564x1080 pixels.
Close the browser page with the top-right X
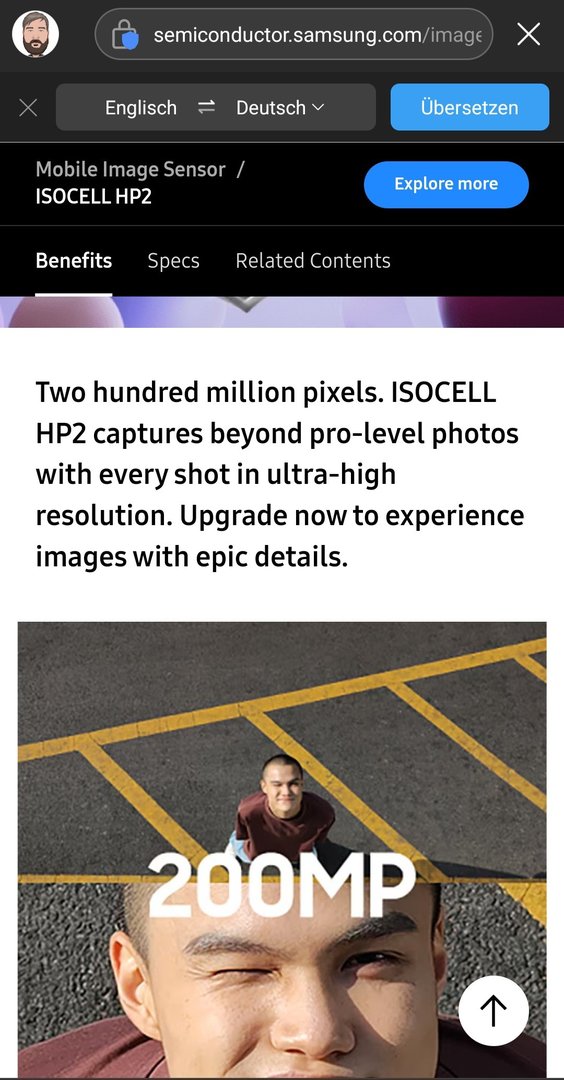coord(528,34)
